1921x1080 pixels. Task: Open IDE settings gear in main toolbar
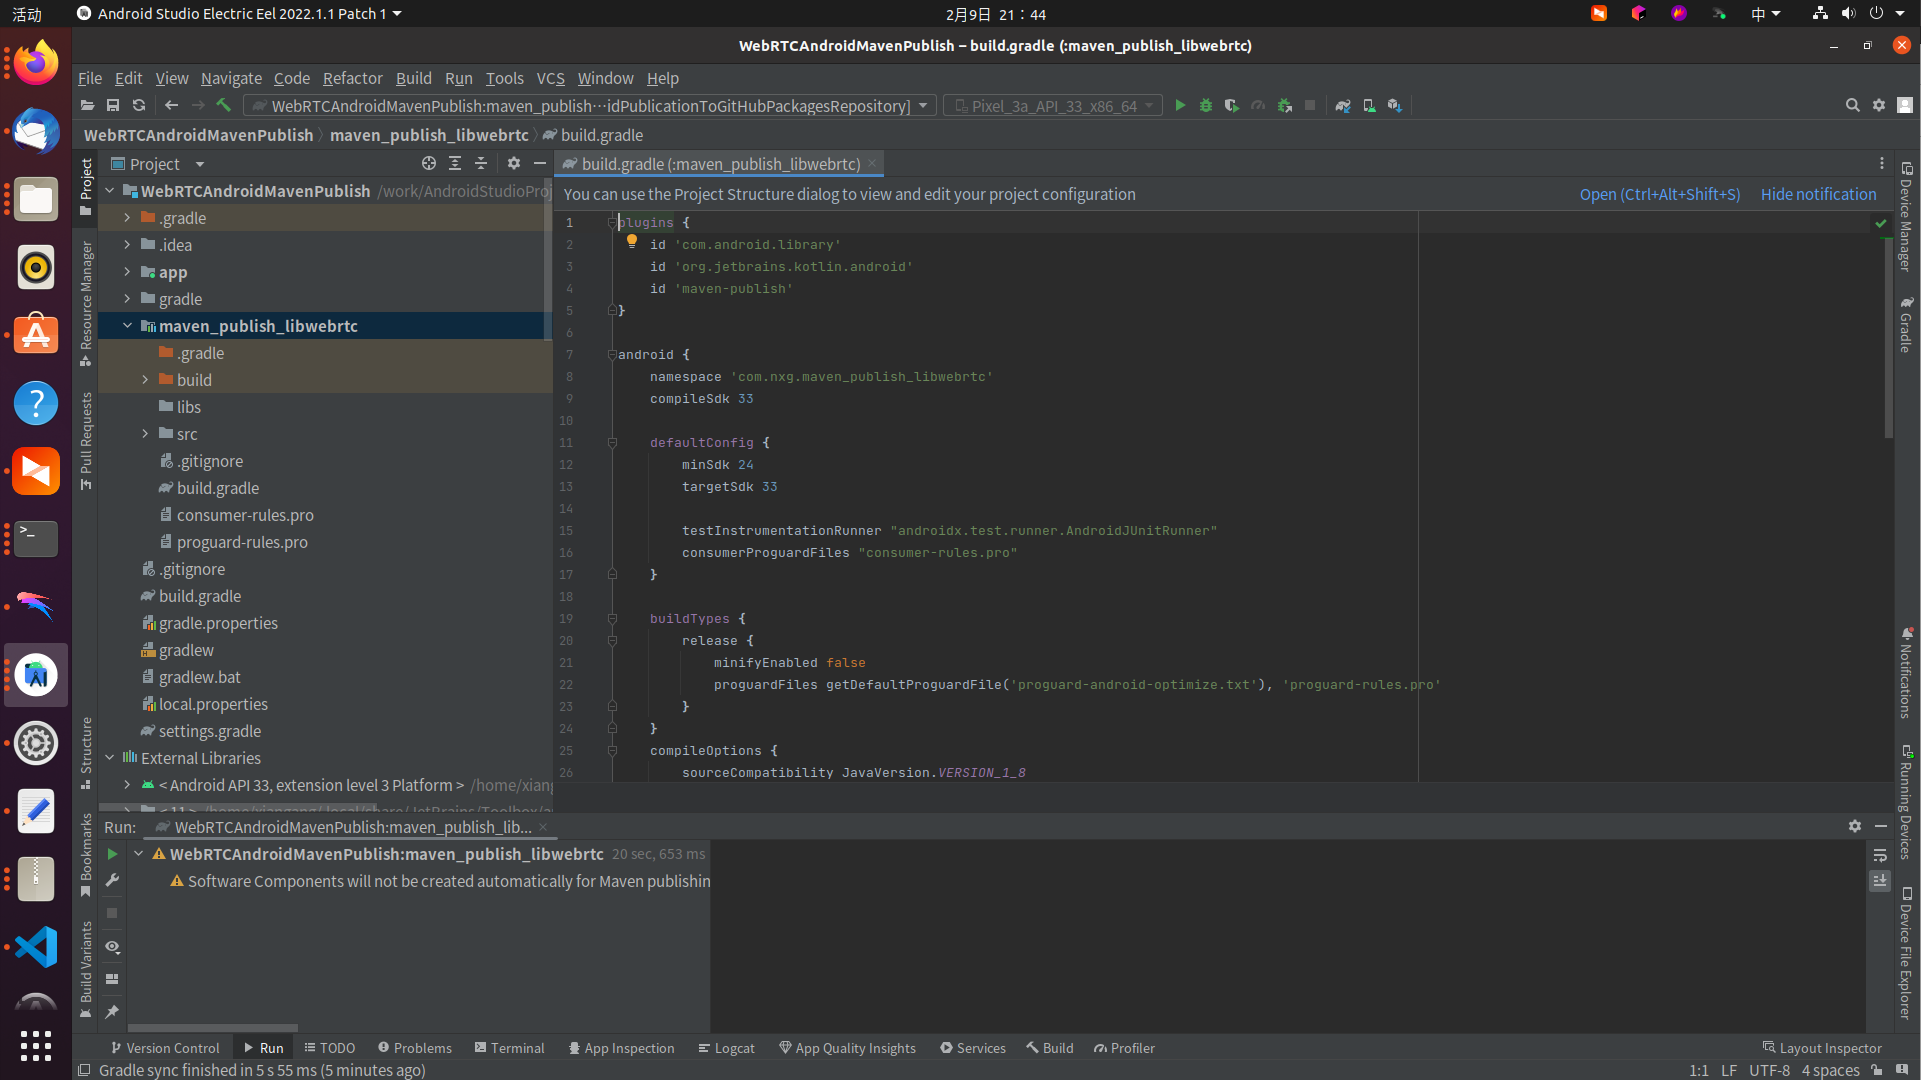click(1879, 105)
